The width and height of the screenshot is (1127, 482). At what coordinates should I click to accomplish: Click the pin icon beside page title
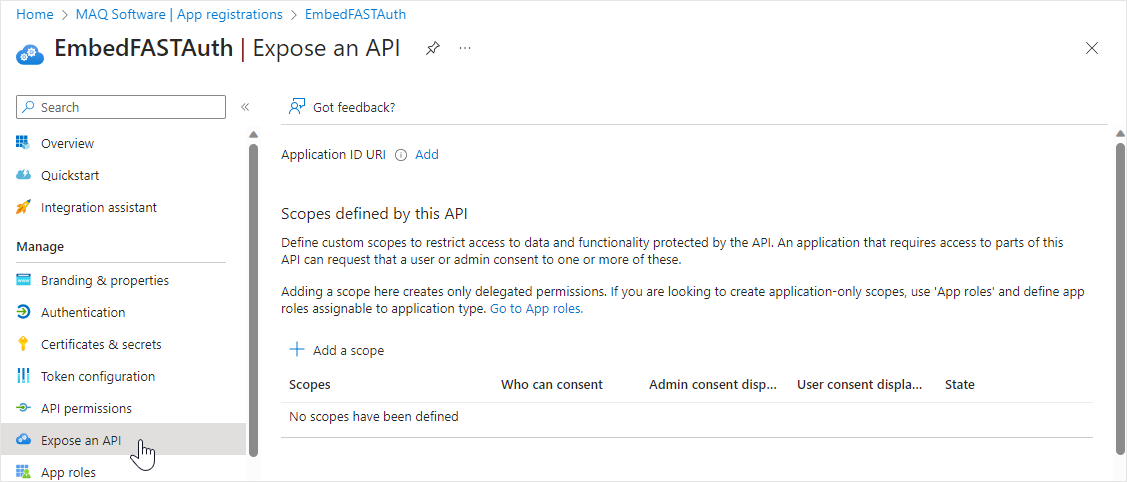tap(433, 48)
